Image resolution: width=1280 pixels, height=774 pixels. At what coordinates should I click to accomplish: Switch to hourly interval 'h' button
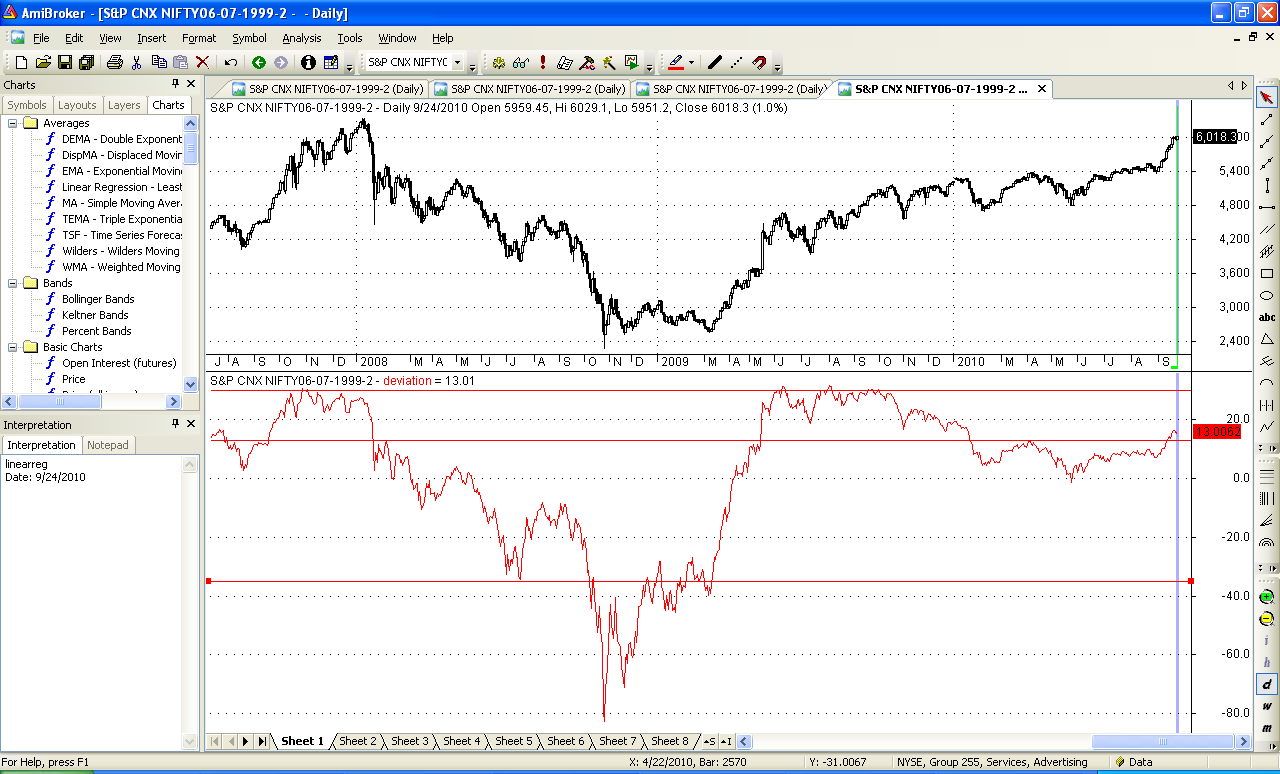click(1267, 662)
